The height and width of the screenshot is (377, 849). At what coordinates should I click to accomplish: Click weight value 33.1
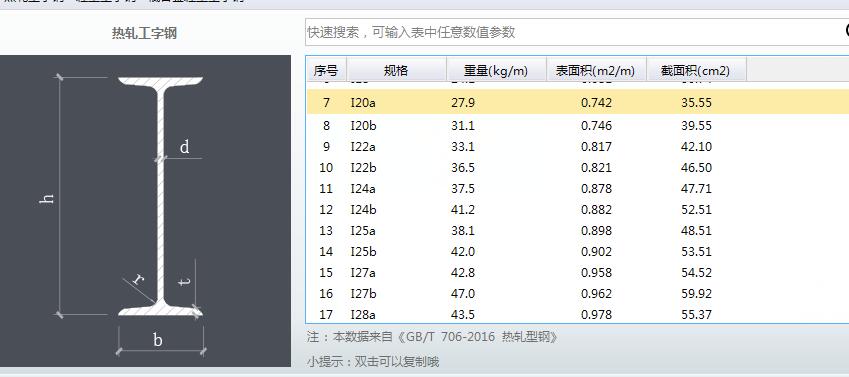(x=463, y=147)
